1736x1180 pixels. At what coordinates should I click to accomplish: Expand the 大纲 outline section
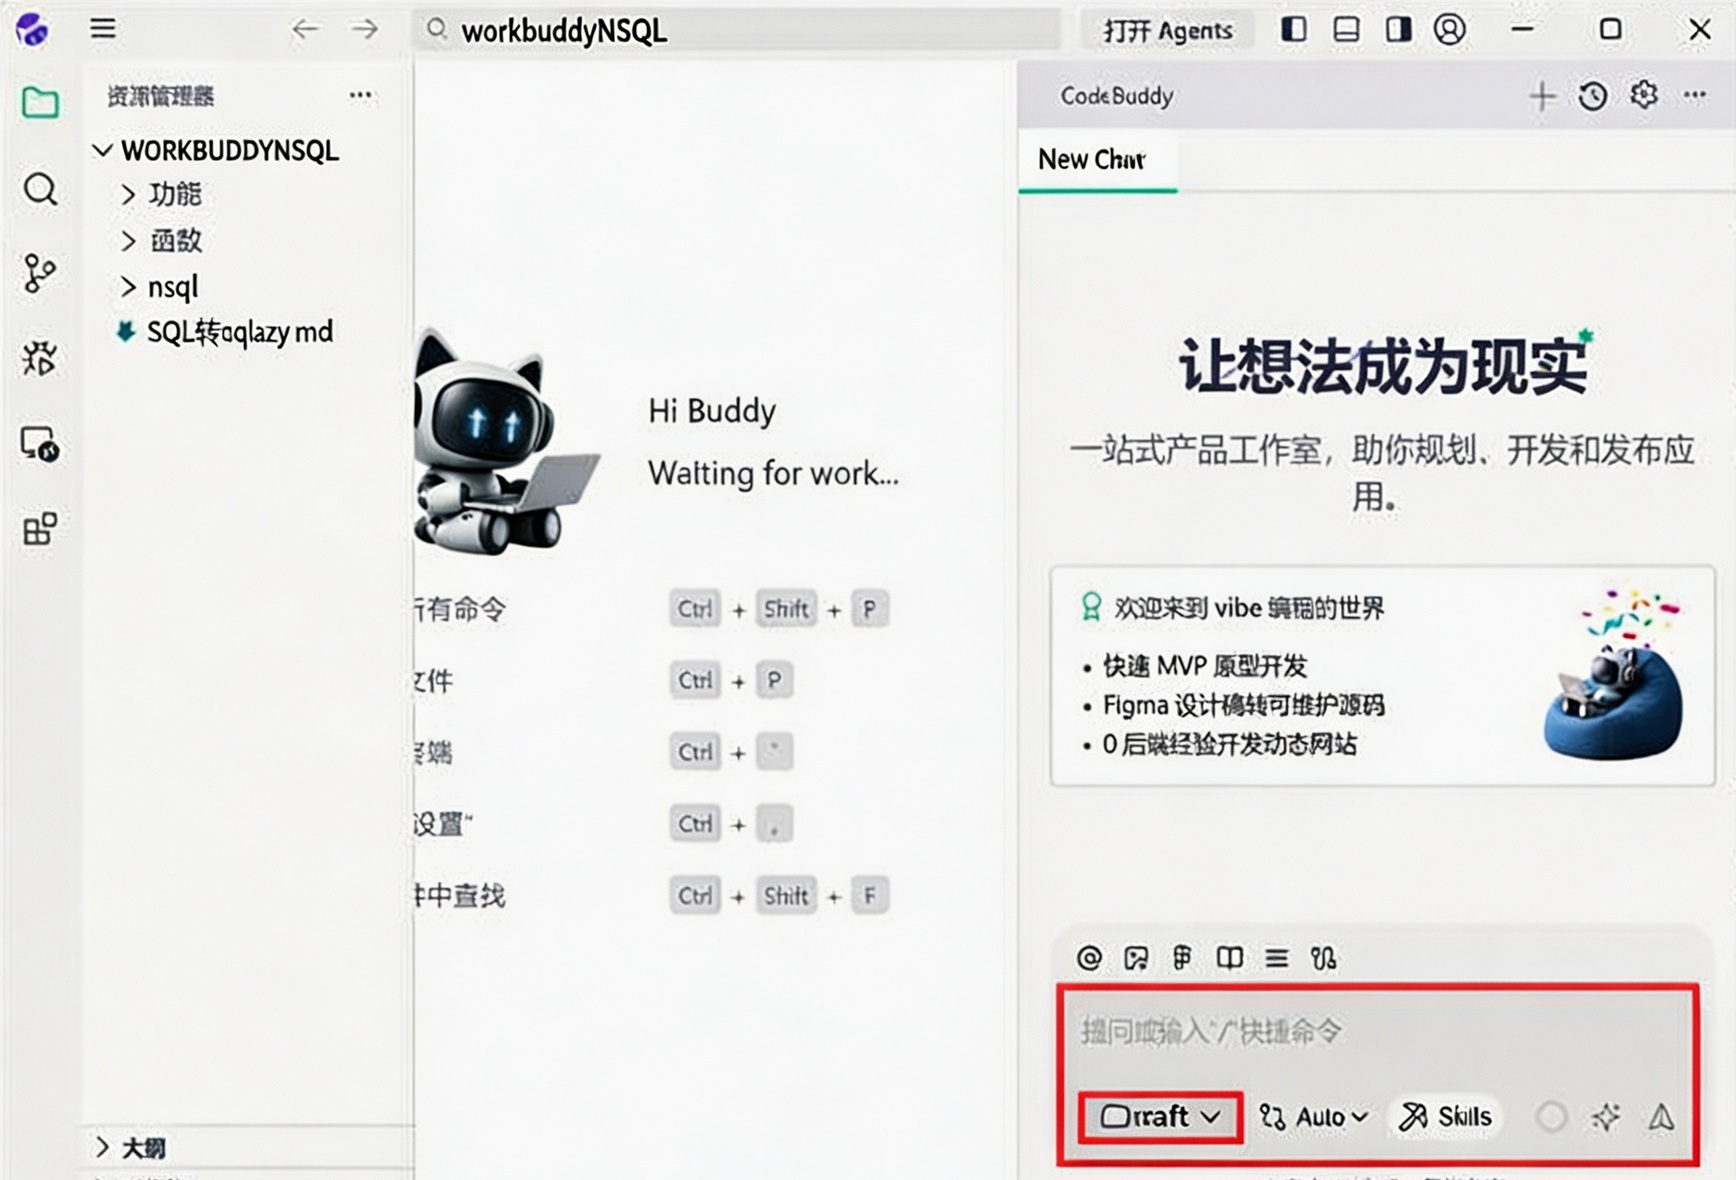pos(102,1147)
